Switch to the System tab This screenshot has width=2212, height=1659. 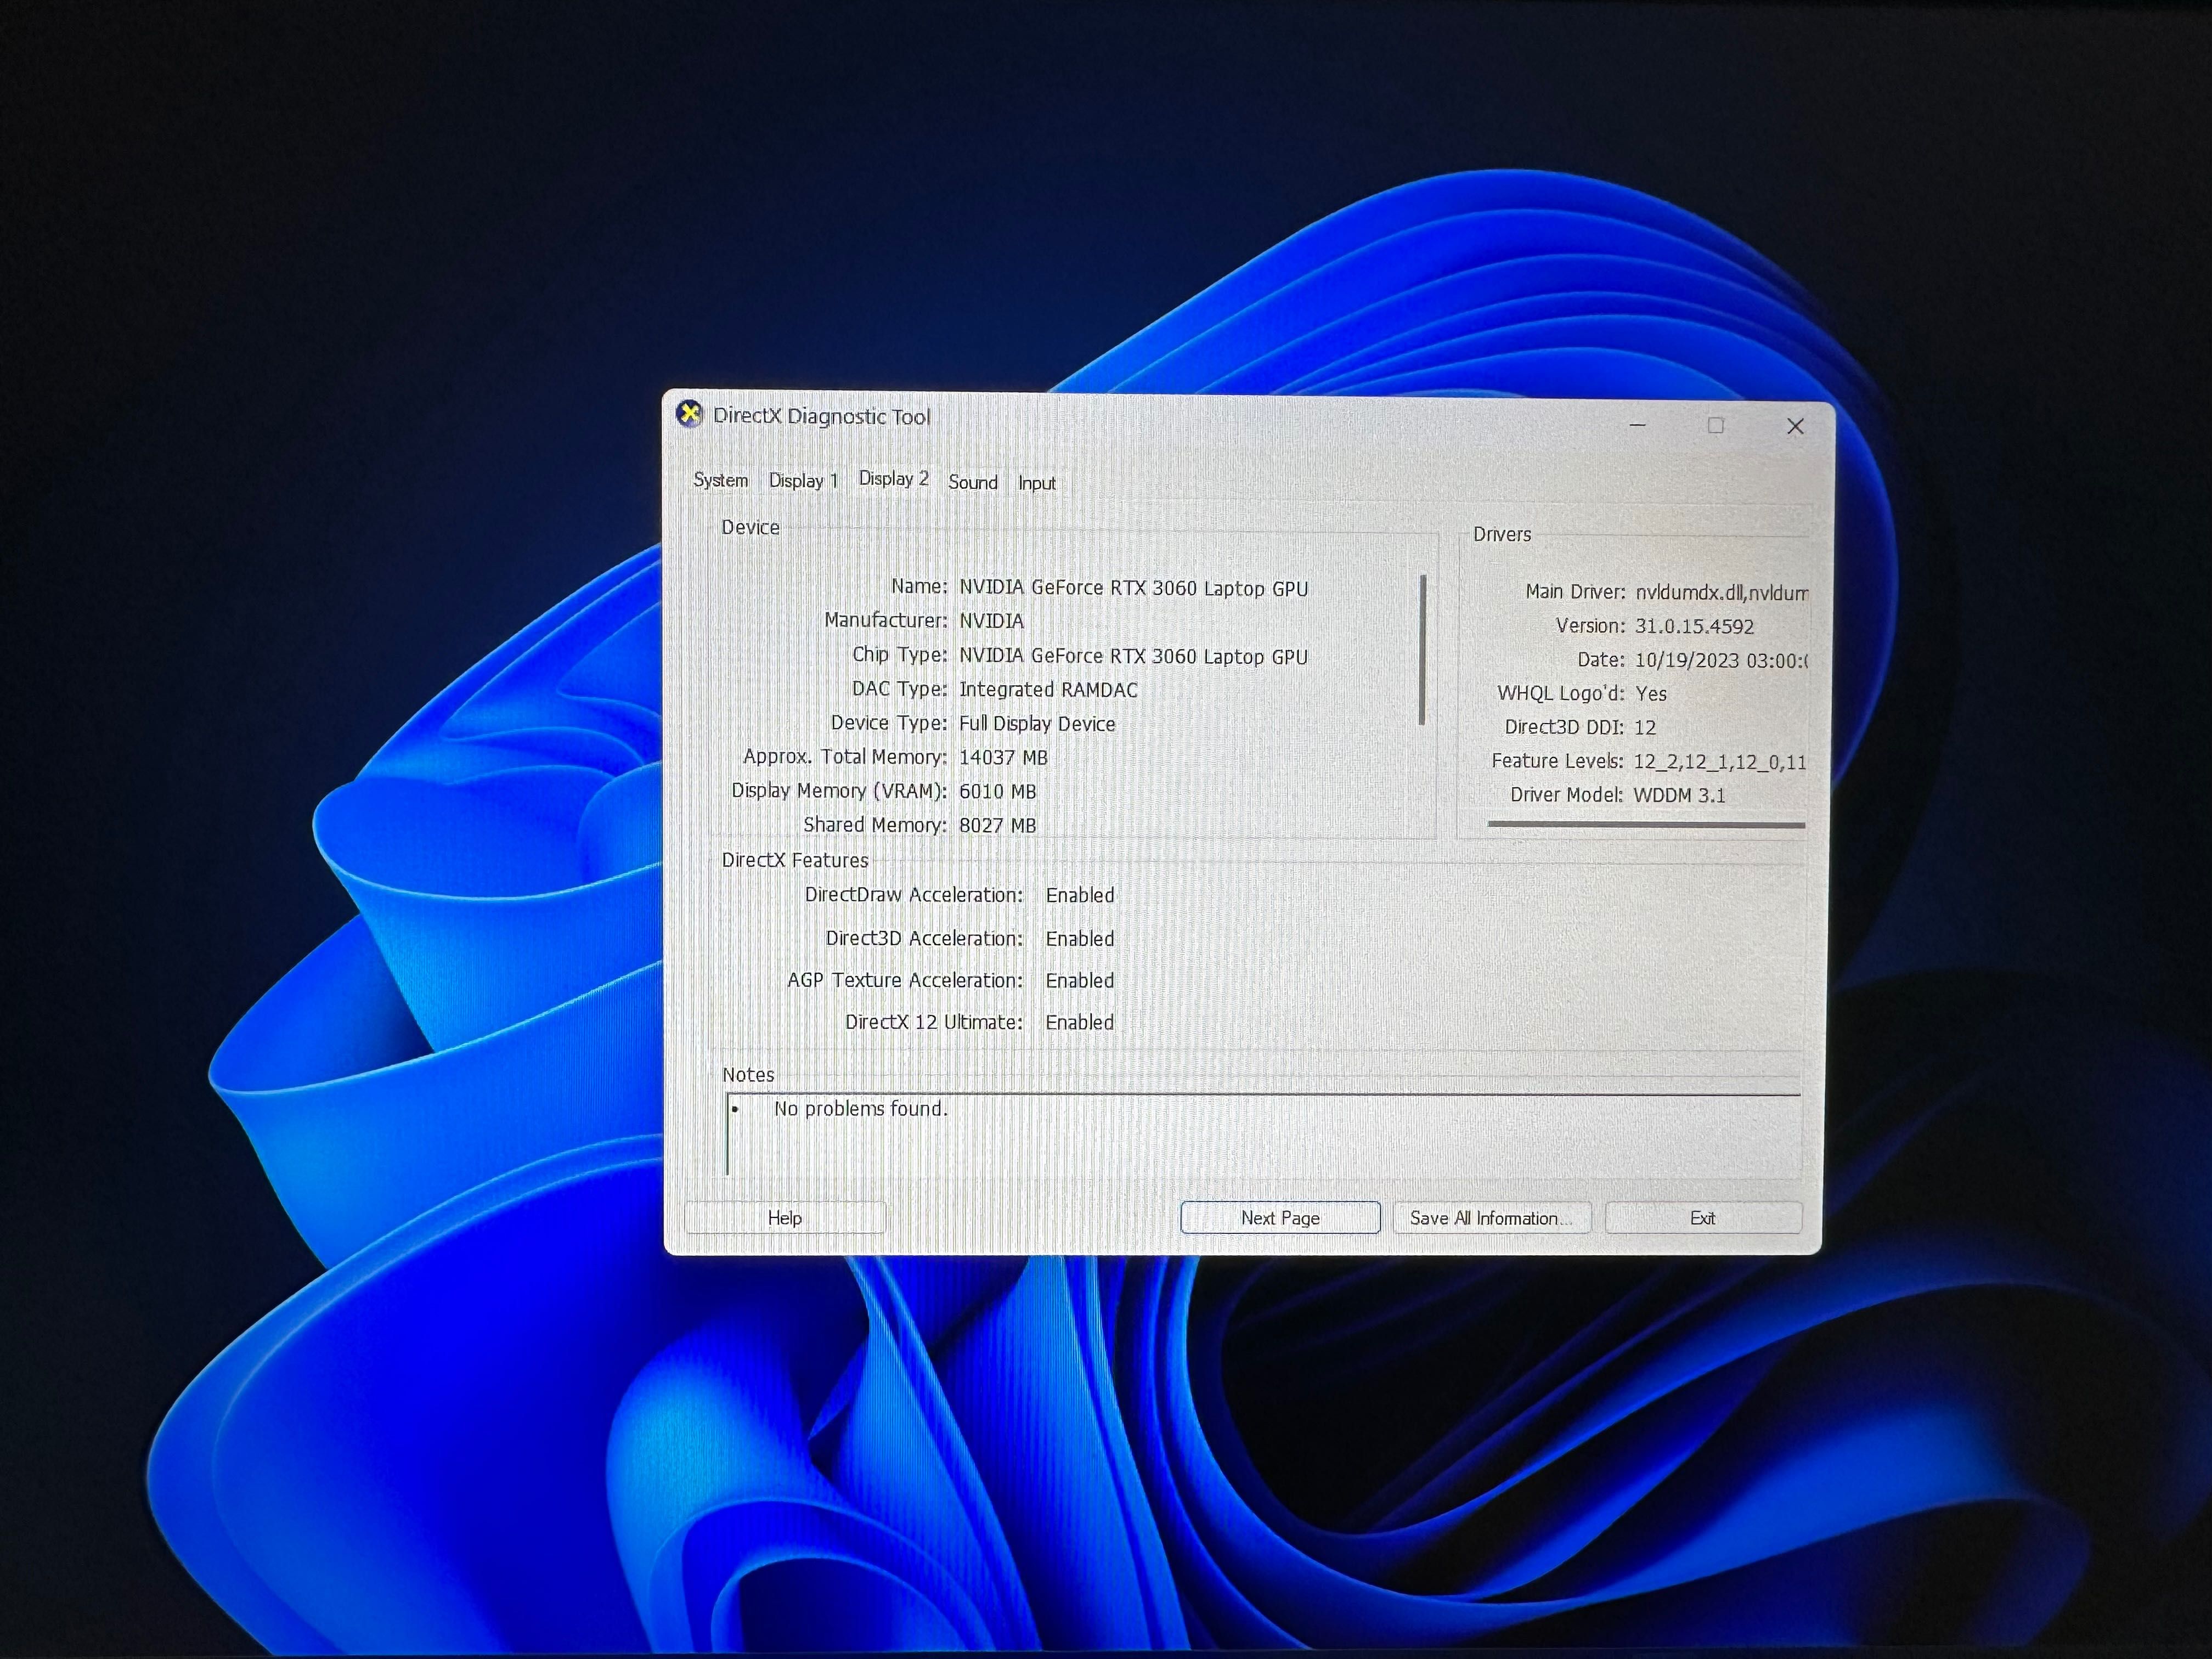click(720, 480)
